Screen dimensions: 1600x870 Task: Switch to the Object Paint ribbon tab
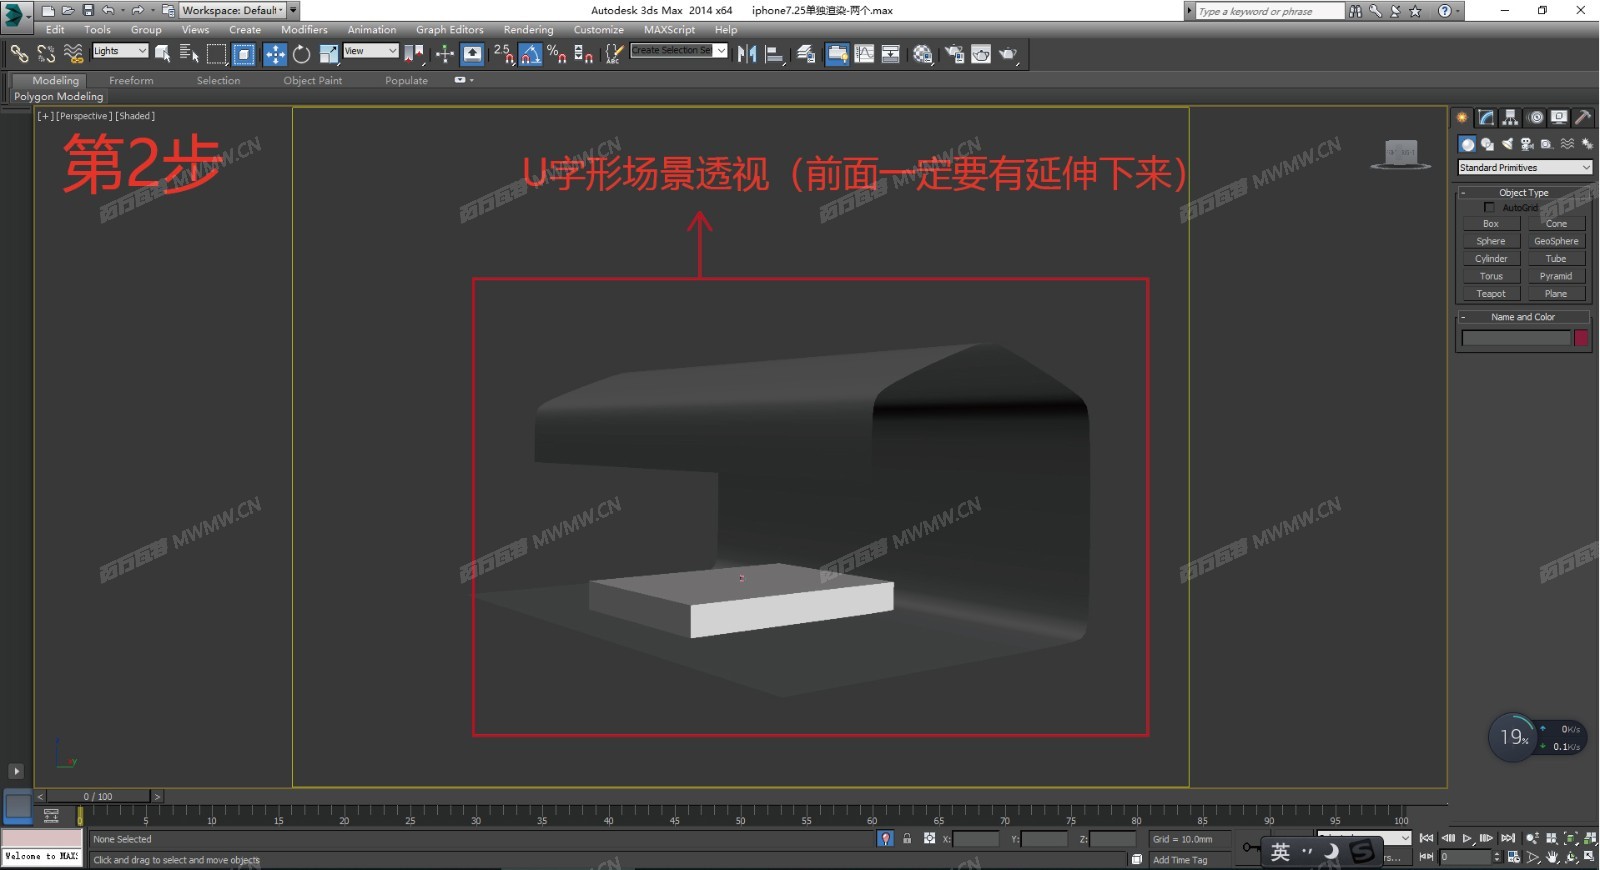coord(312,81)
